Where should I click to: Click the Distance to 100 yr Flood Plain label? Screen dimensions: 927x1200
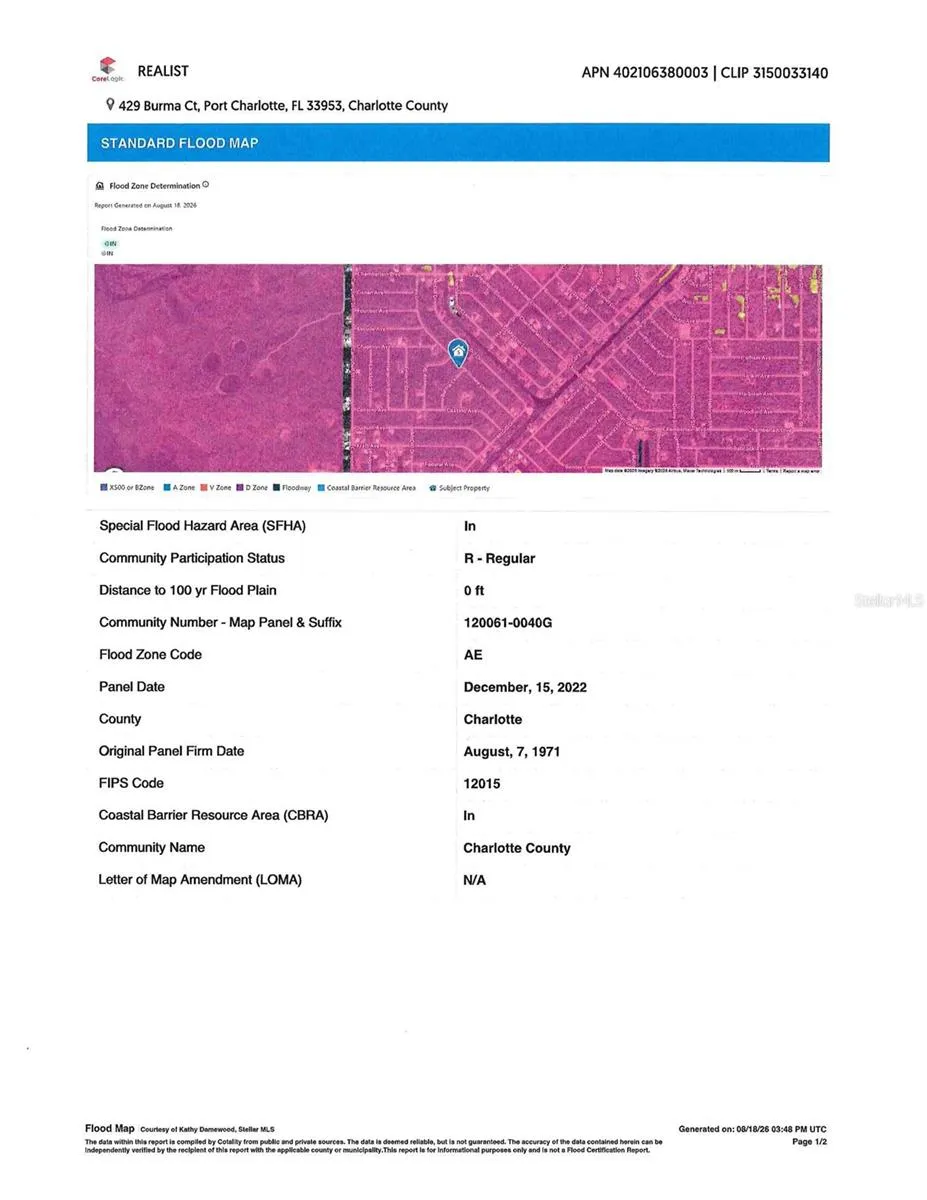188,590
